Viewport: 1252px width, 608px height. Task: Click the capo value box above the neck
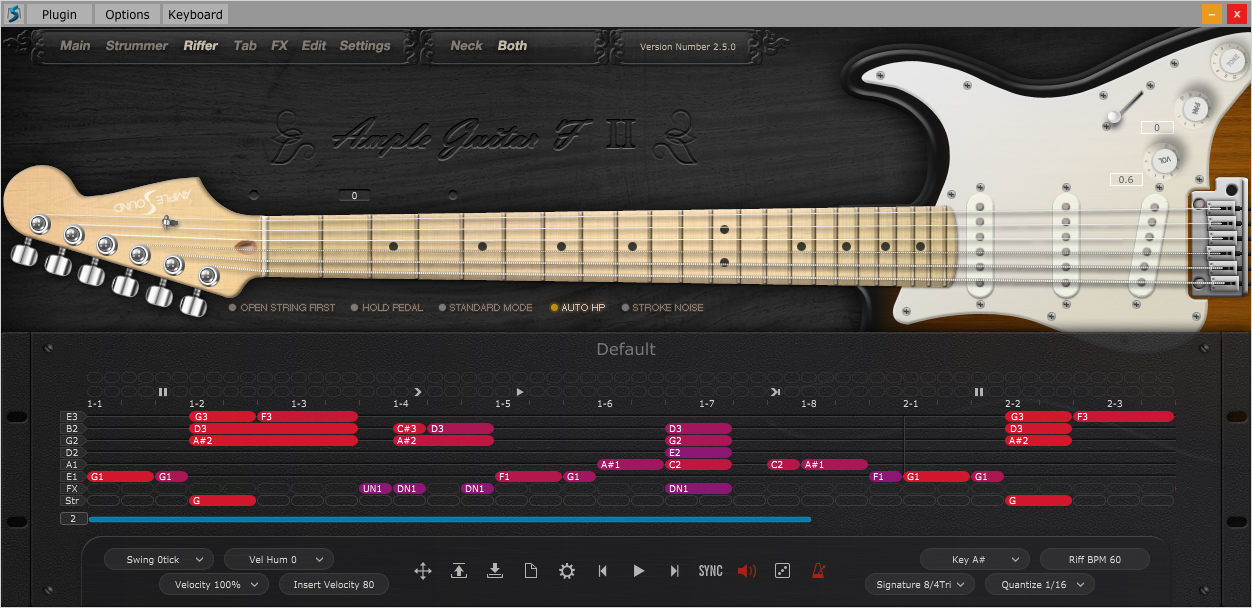click(354, 196)
